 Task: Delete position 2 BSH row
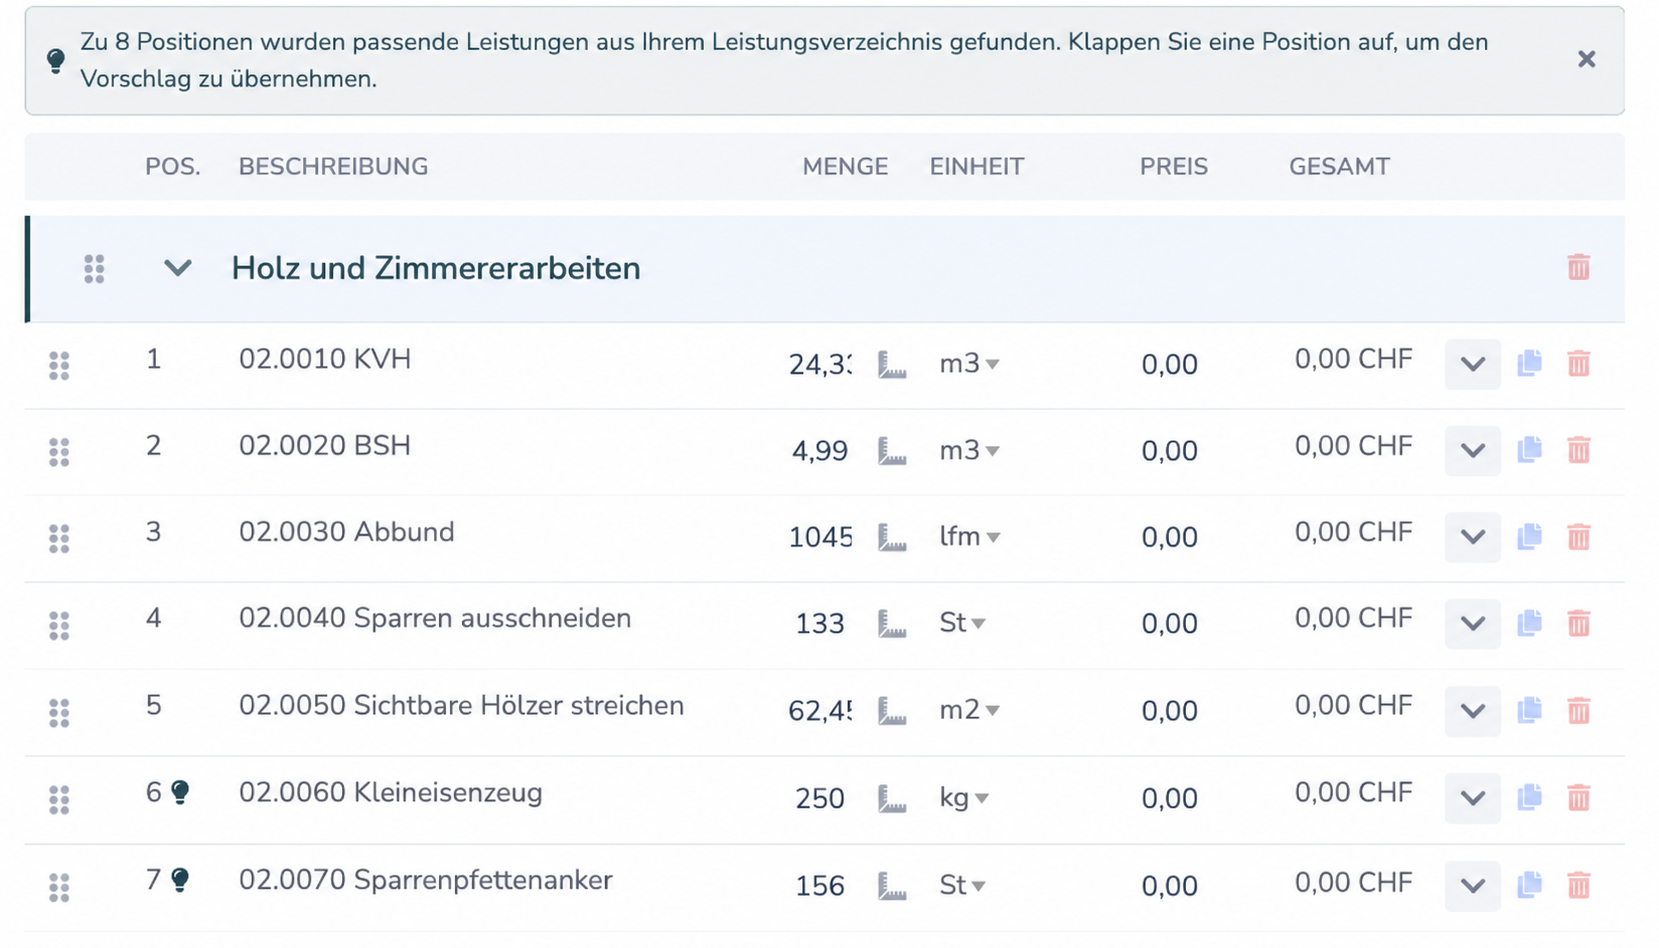click(1578, 450)
